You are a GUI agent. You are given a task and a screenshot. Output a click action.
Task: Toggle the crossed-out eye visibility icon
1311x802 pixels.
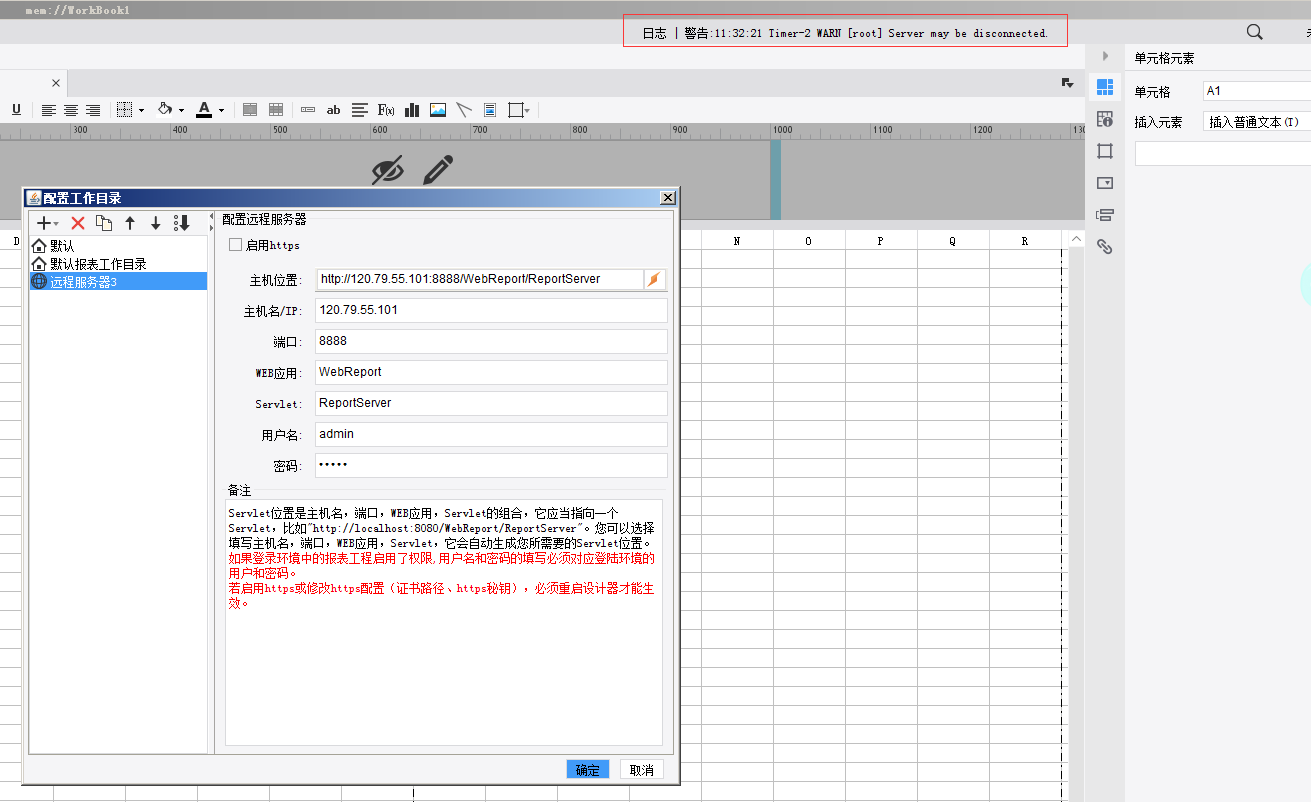point(387,170)
